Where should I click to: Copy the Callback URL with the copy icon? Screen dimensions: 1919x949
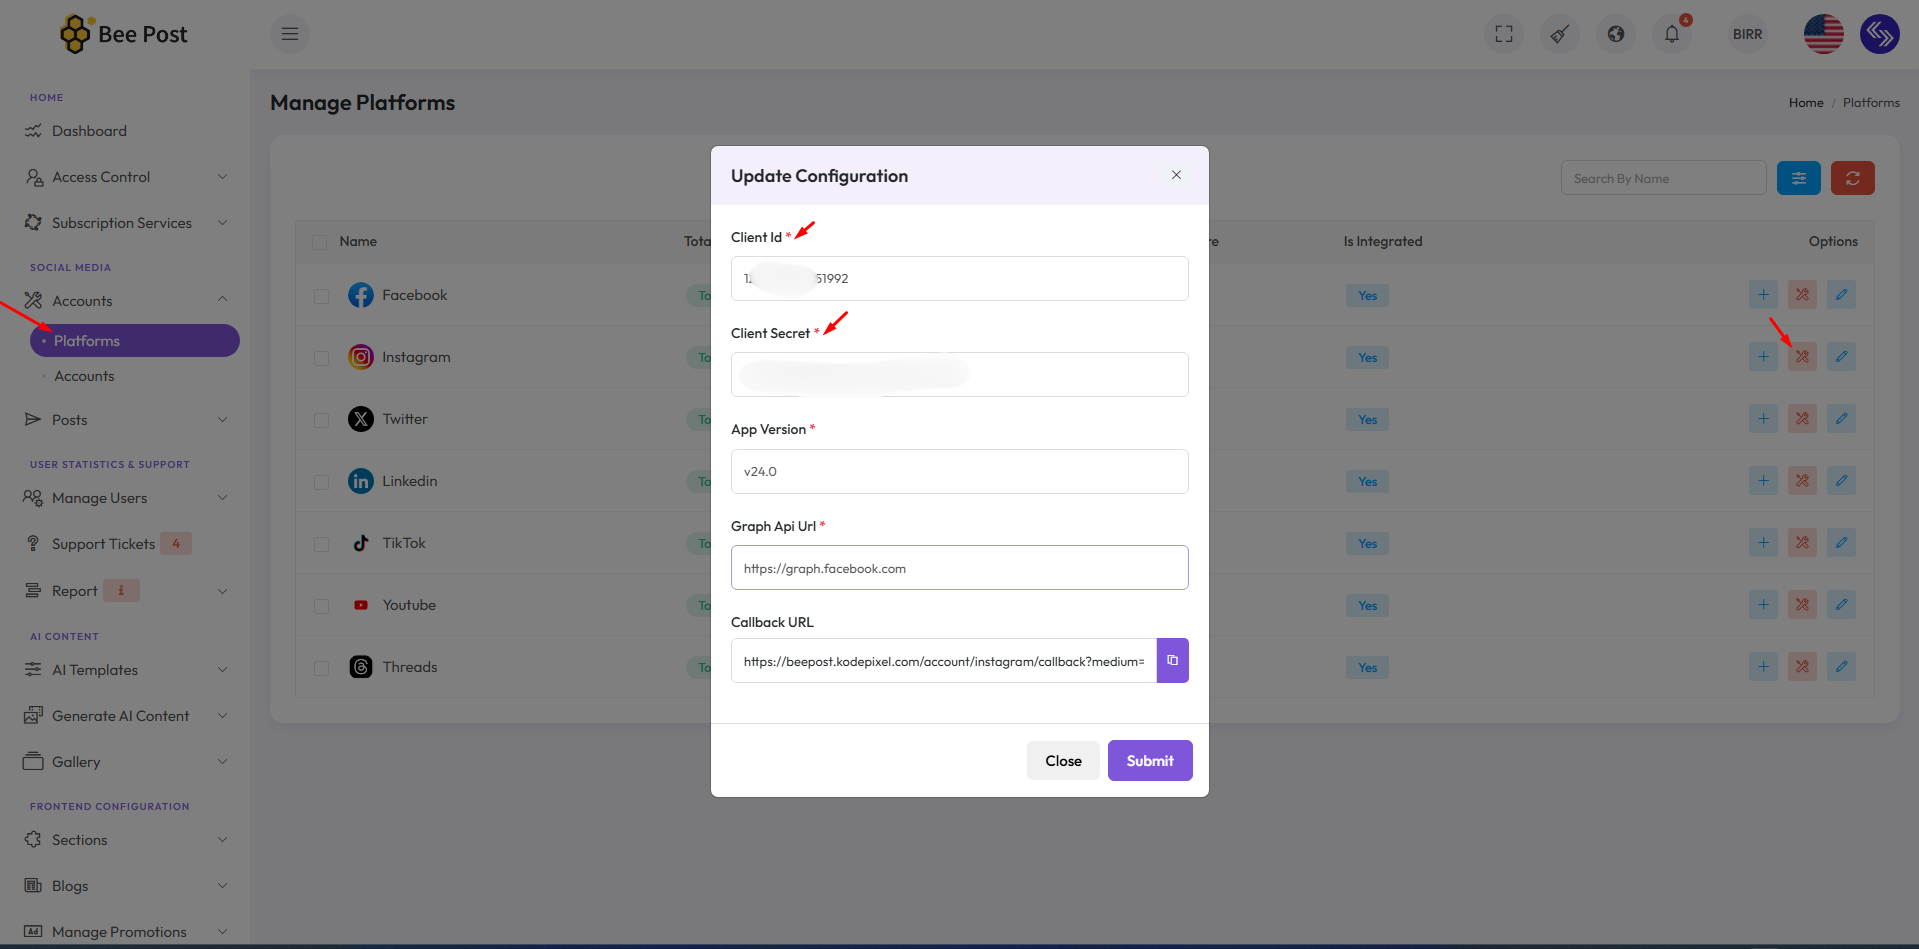[1172, 661]
